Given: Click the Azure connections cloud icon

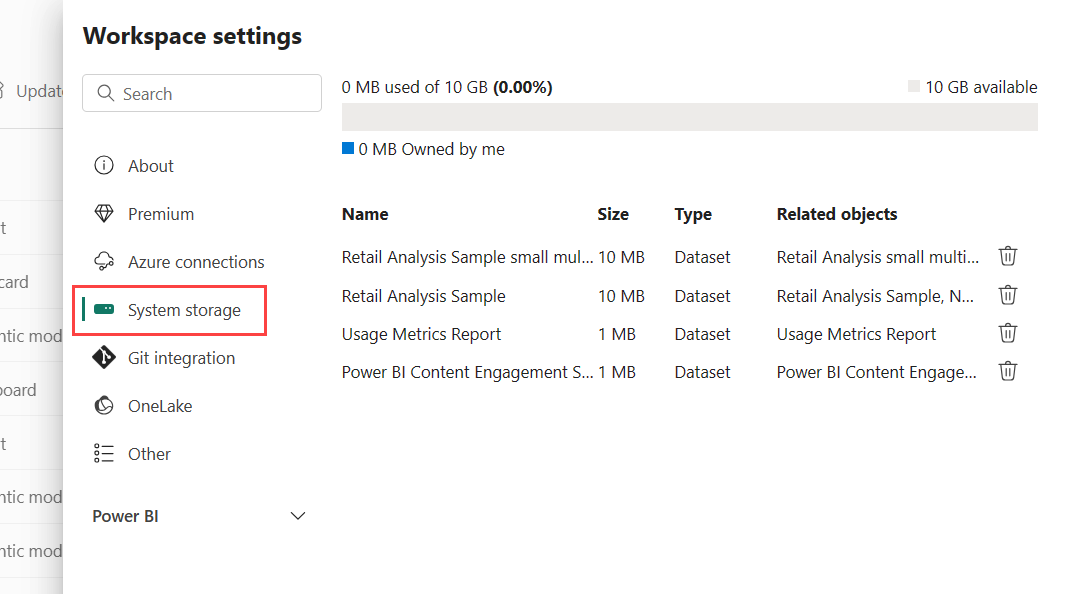Looking at the screenshot, I should (x=104, y=262).
